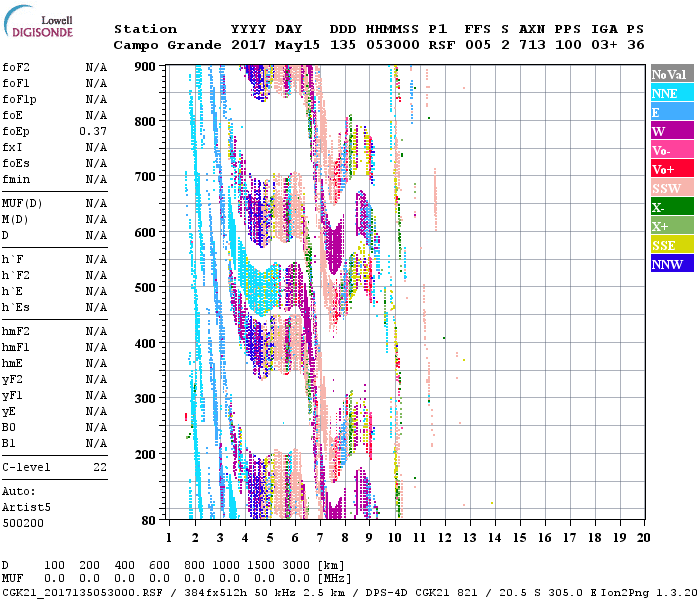700x600 pixels.
Task: Click the NNW blue legend swatch
Action: (x=669, y=264)
